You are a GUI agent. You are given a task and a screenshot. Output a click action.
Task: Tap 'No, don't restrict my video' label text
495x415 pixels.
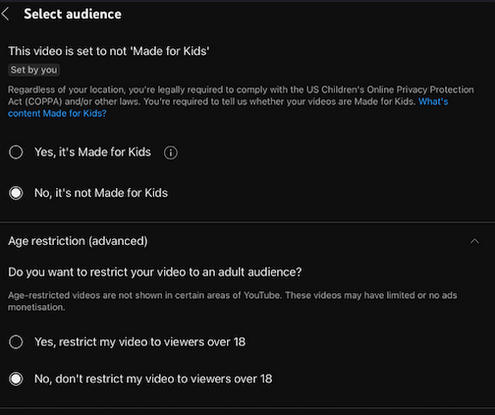tap(153, 379)
